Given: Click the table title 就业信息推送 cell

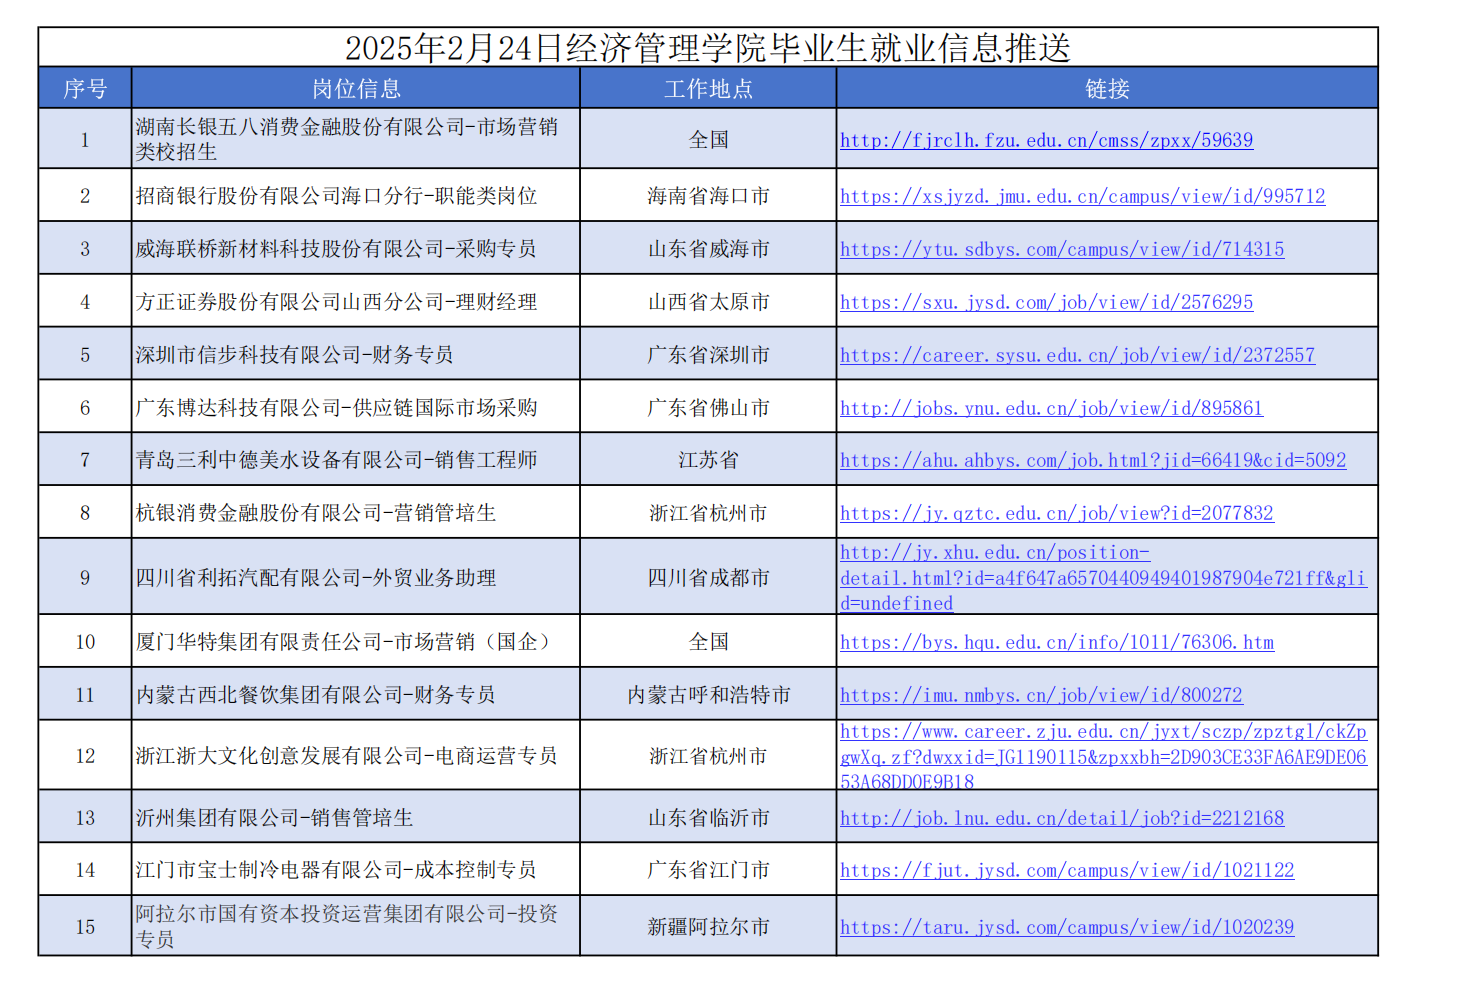Looking at the screenshot, I should pos(708,48).
